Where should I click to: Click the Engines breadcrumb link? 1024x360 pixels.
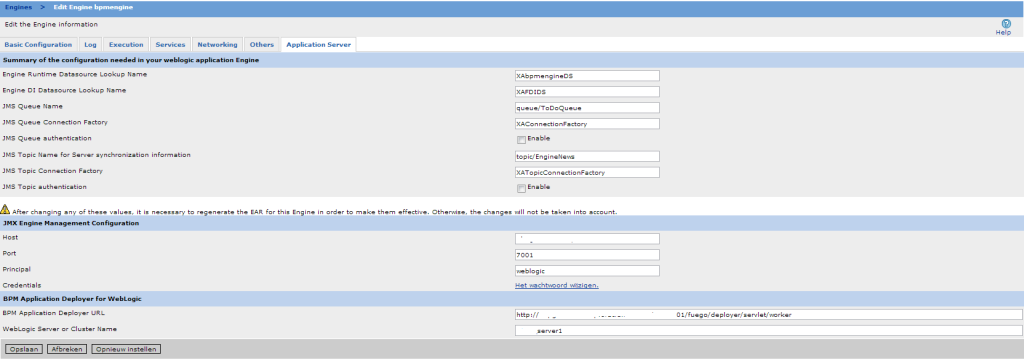[x=18, y=7]
